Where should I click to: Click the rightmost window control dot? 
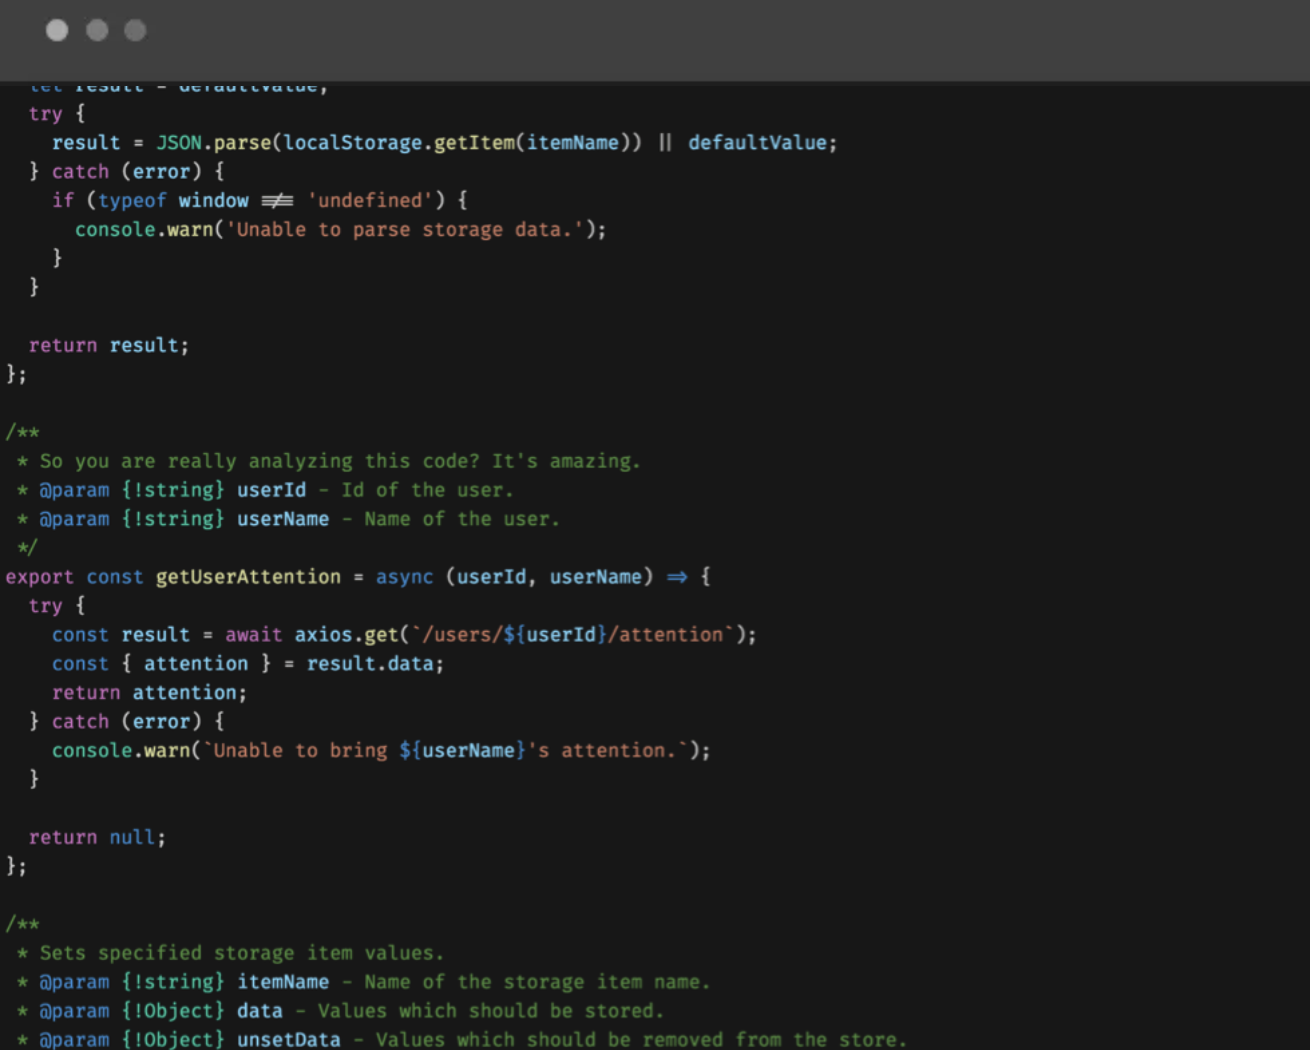click(135, 31)
